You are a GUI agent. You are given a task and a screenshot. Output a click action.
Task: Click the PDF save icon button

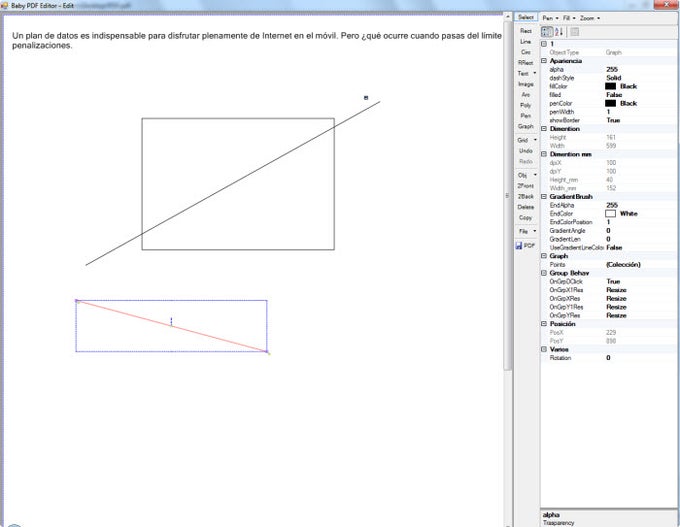(x=525, y=245)
